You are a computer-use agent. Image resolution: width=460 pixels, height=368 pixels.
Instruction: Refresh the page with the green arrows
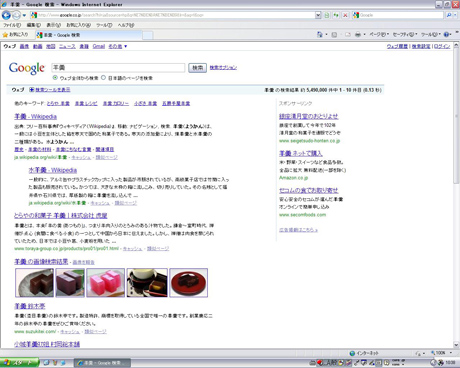tap(336, 15)
